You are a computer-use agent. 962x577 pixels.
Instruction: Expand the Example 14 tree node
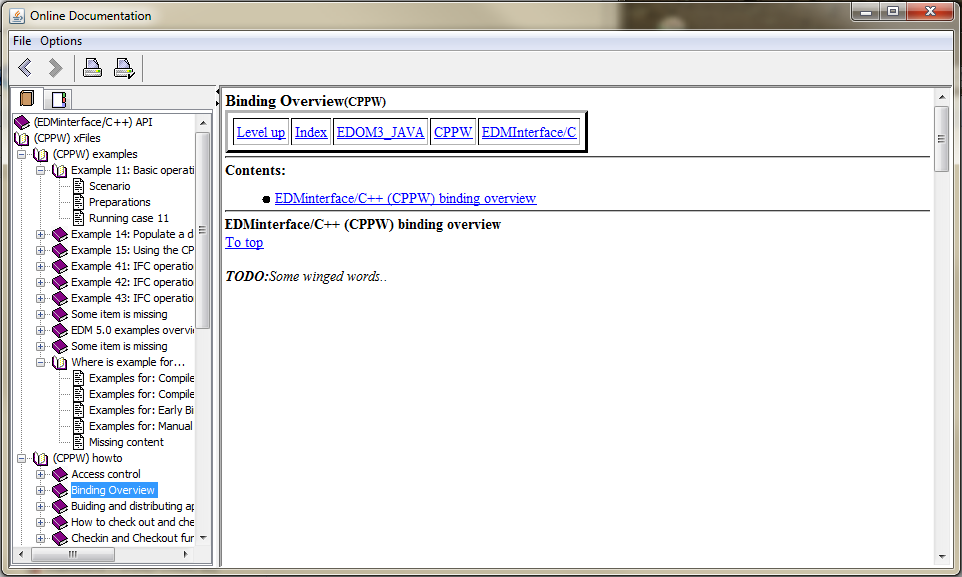41,234
